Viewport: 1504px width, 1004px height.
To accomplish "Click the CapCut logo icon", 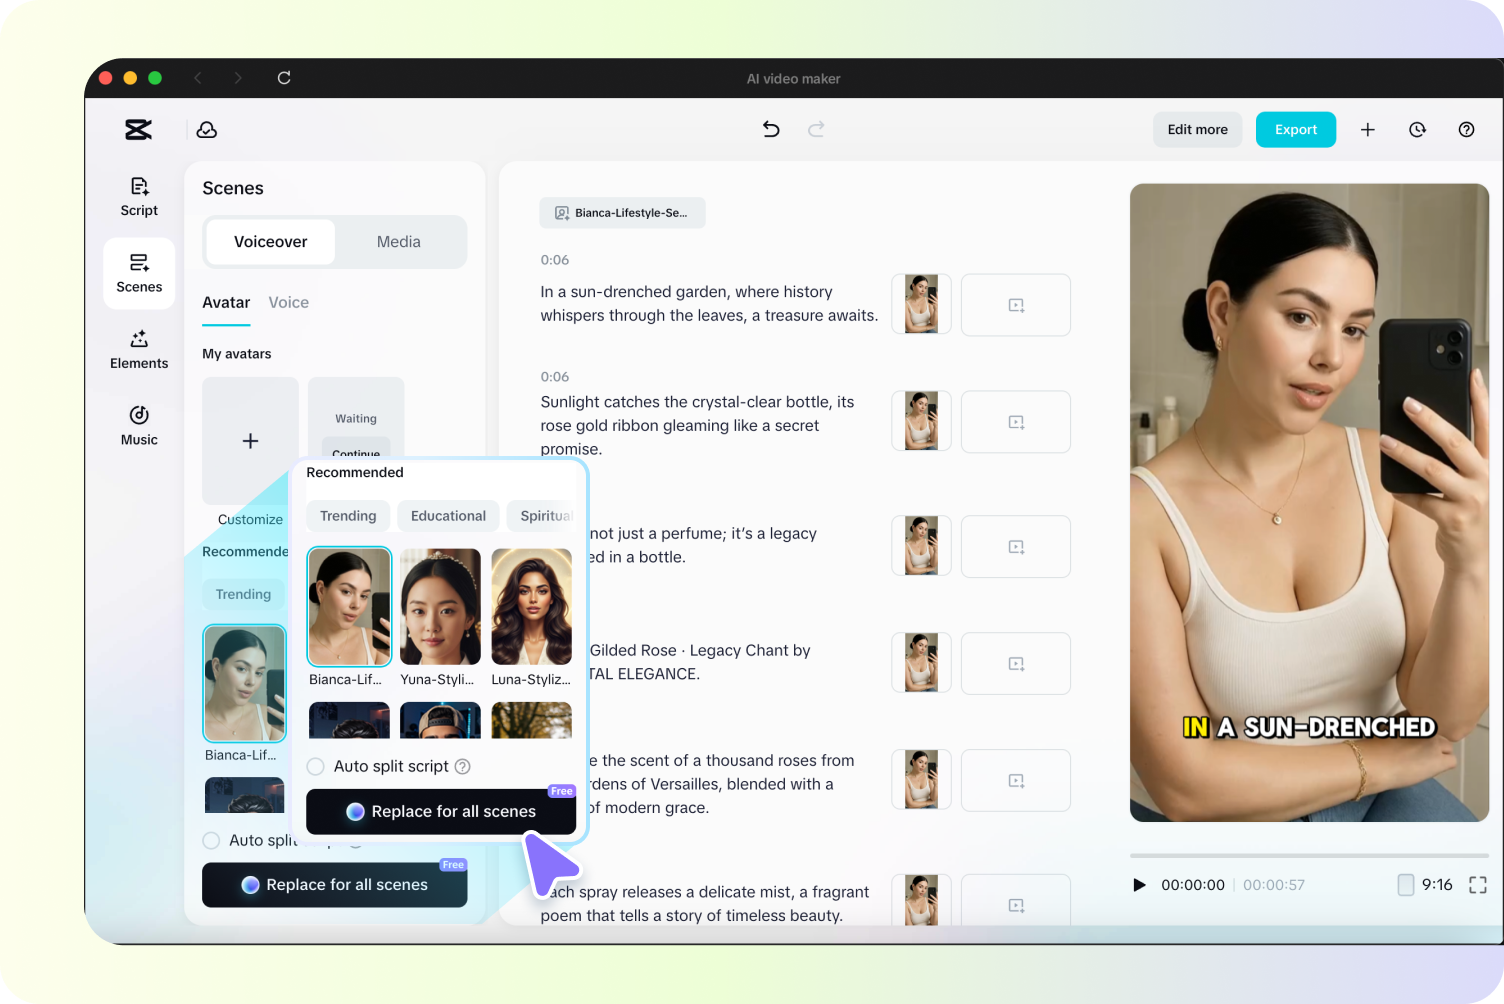I will pyautogui.click(x=137, y=129).
